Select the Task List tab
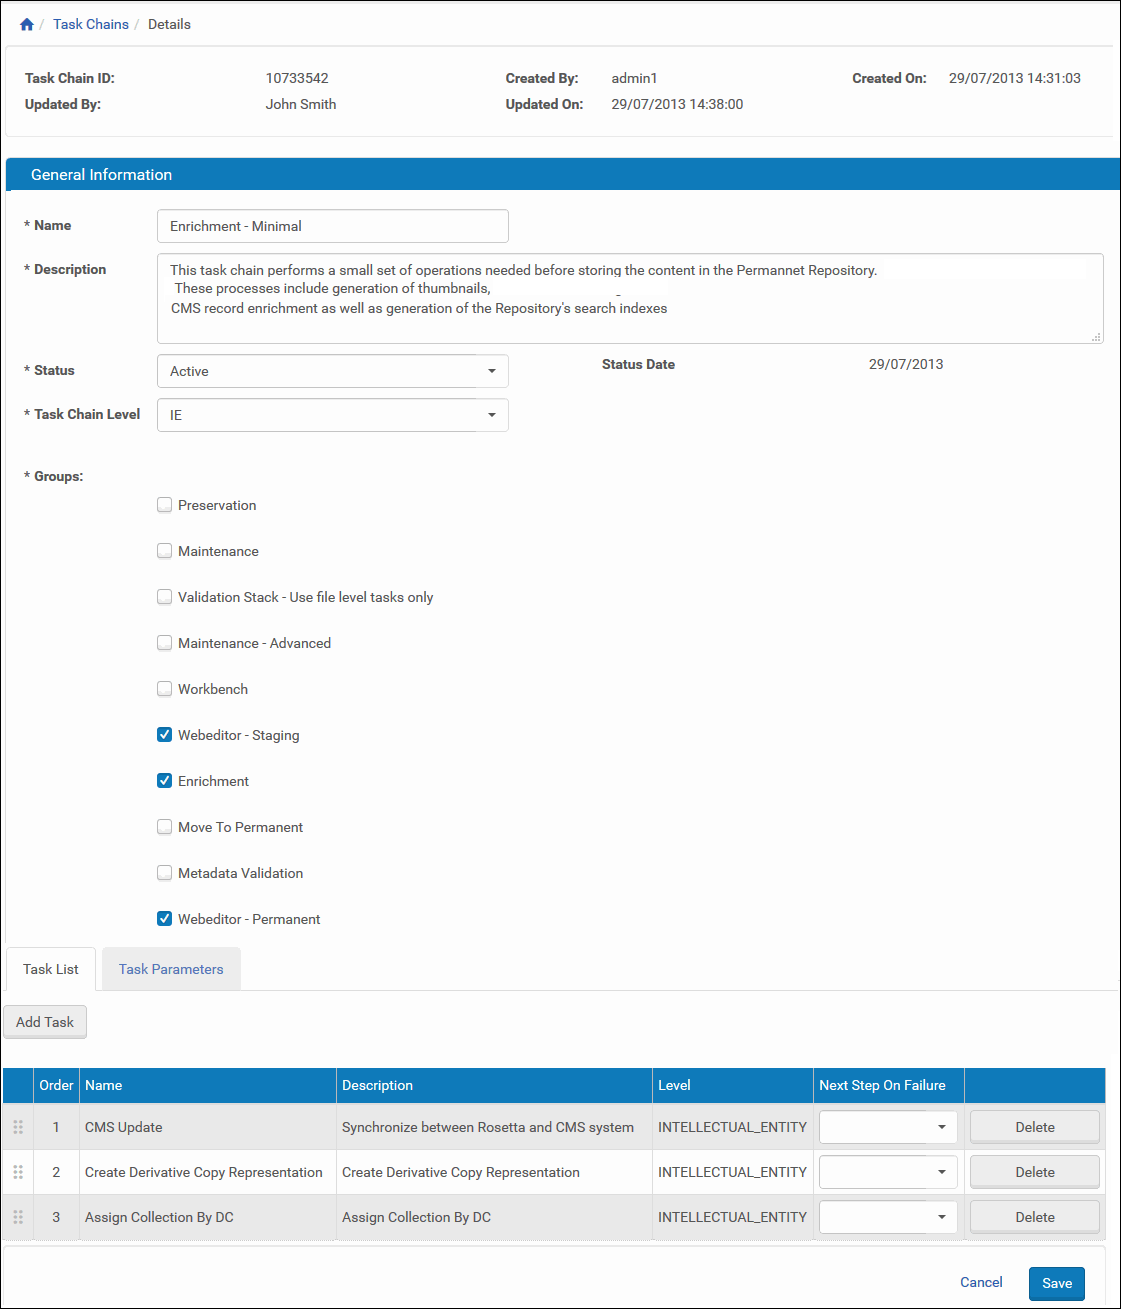1121x1309 pixels. click(x=51, y=969)
